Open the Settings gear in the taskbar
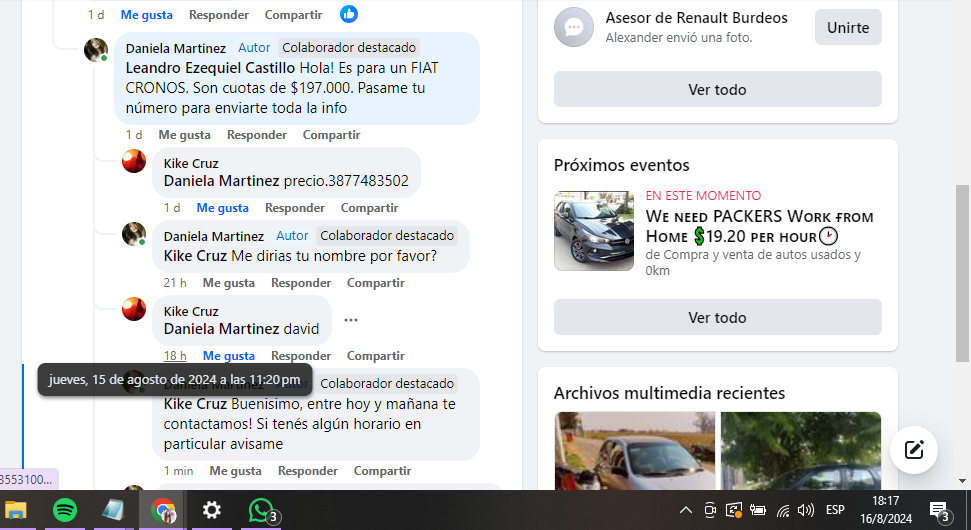The image size is (971, 530). point(212,511)
